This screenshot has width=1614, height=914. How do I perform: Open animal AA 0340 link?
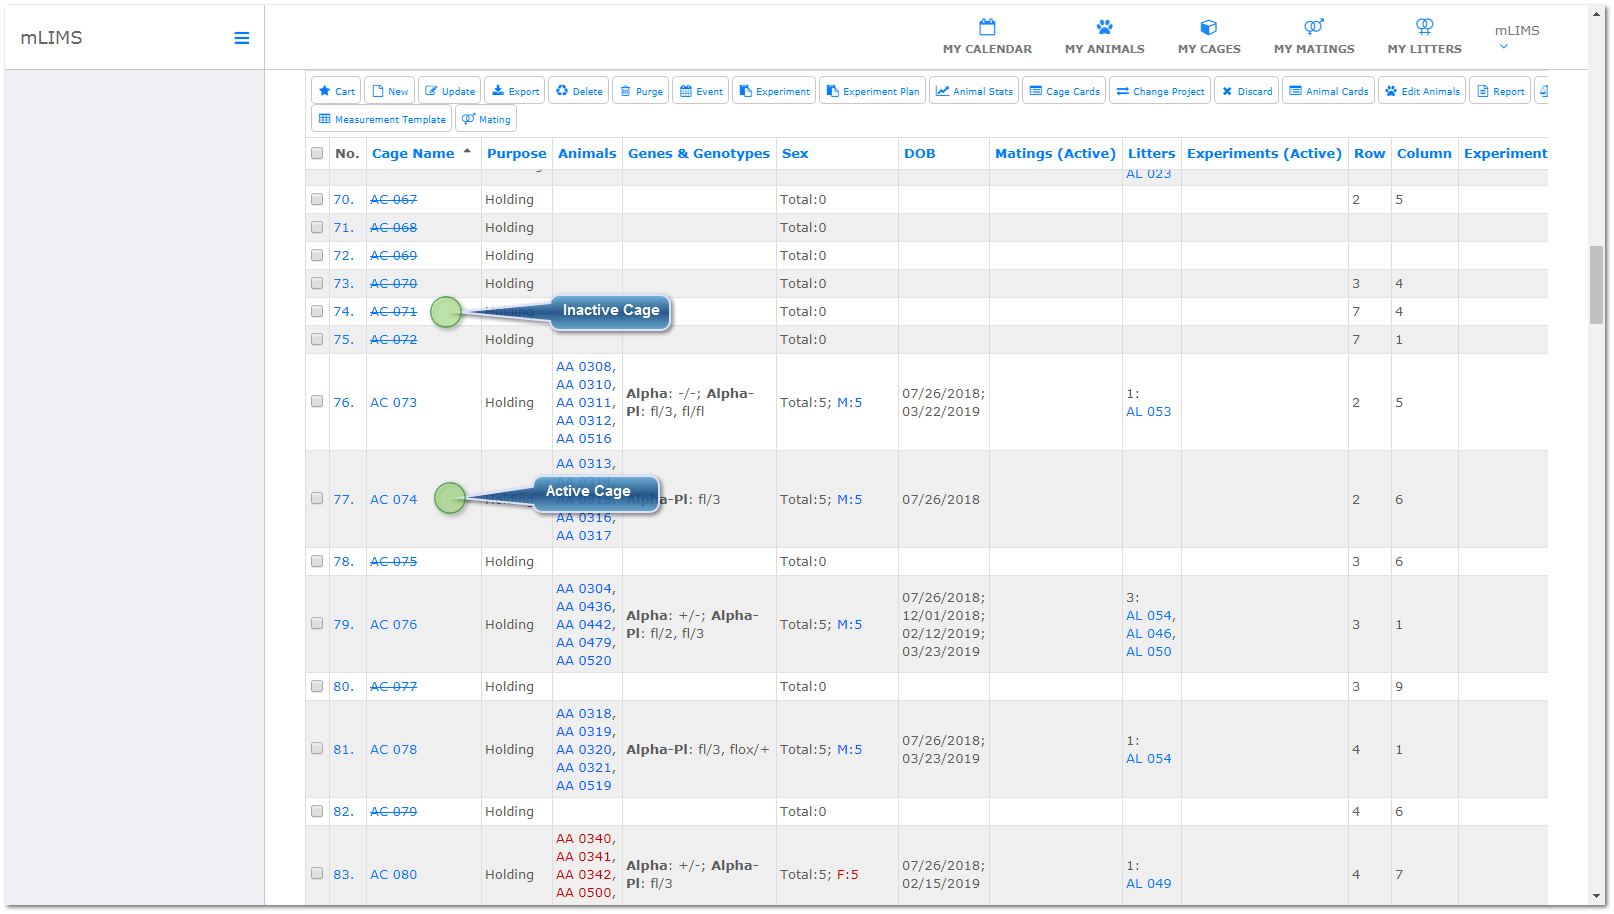pos(585,838)
